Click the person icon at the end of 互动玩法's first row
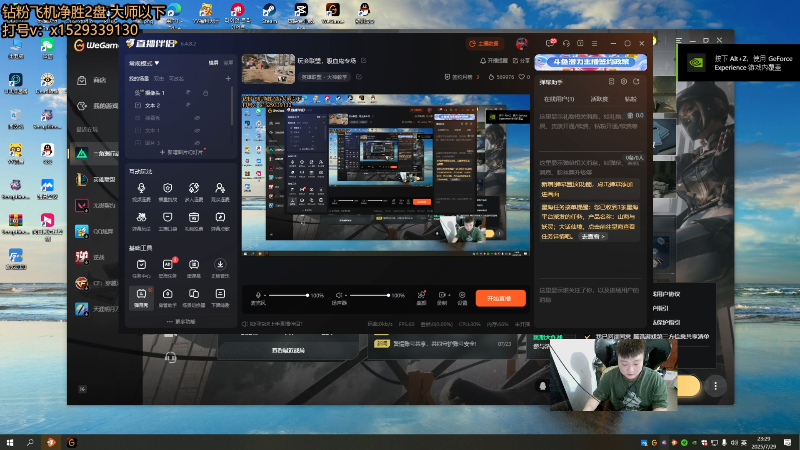The image size is (800, 450). (x=220, y=188)
